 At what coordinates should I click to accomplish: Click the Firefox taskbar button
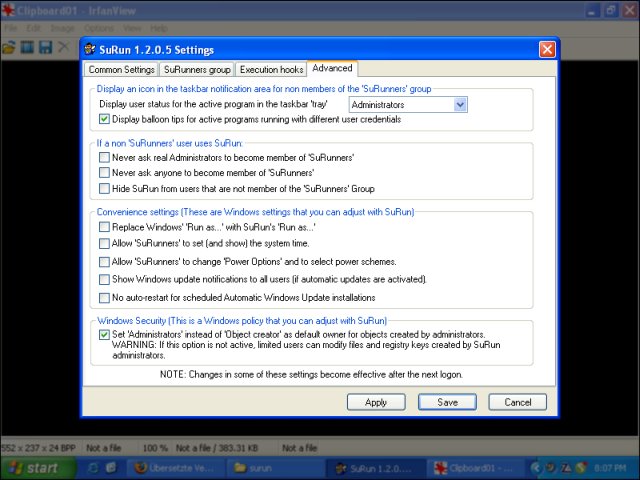176,468
